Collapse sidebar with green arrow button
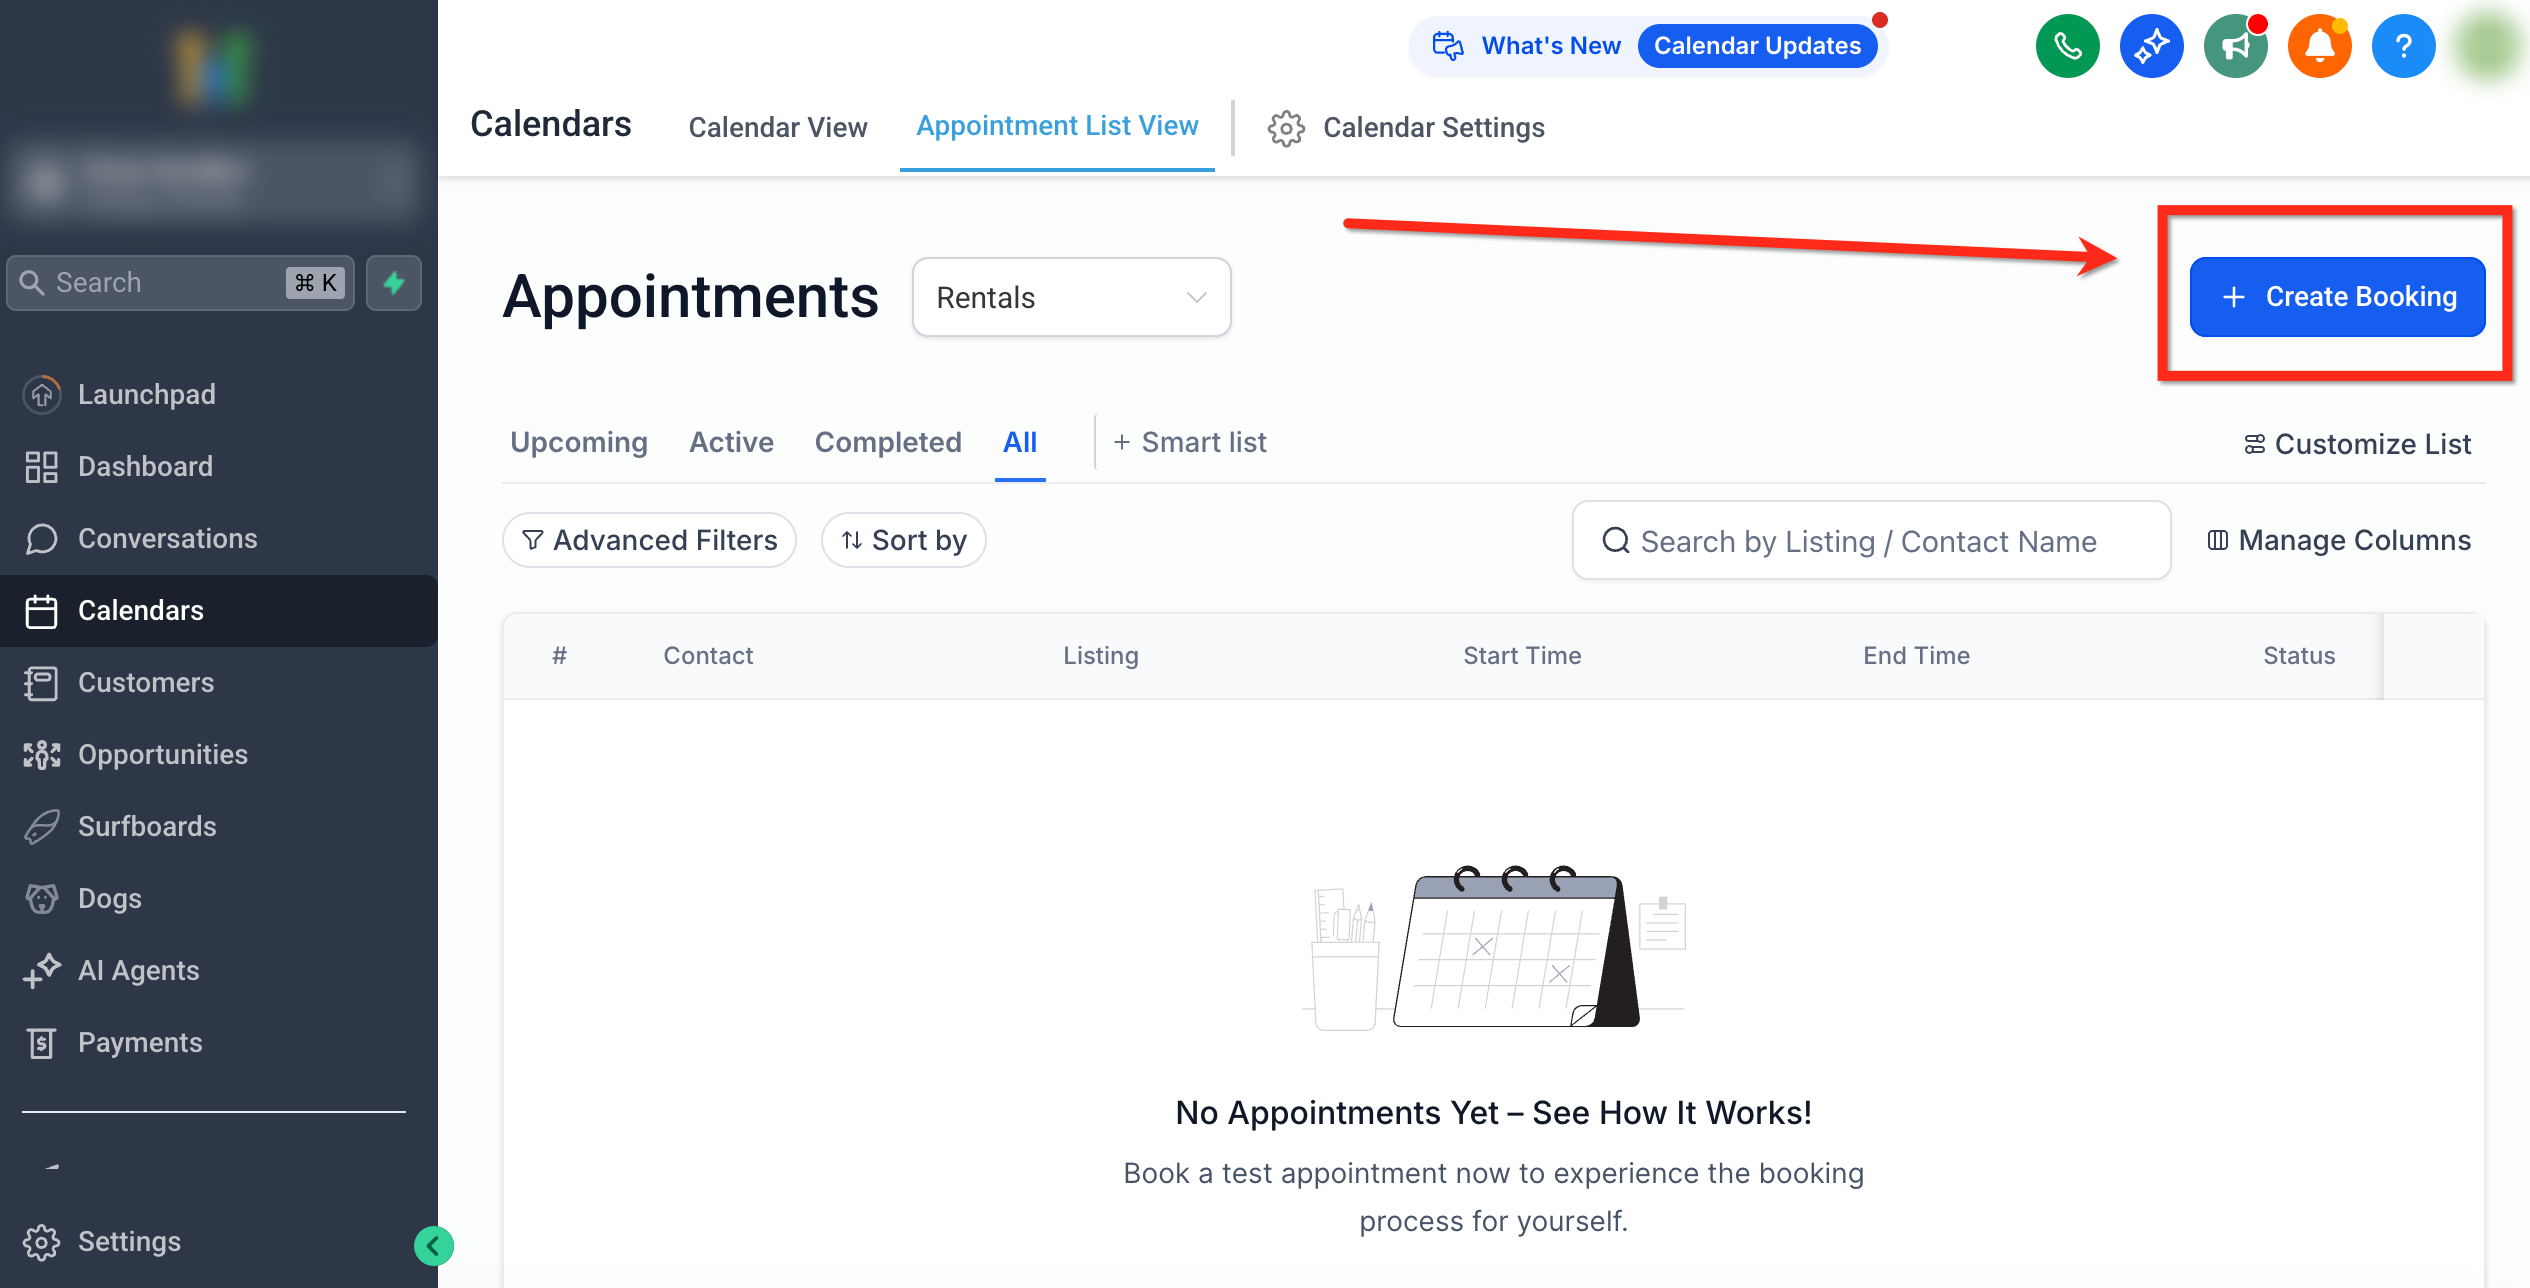 pos(434,1245)
